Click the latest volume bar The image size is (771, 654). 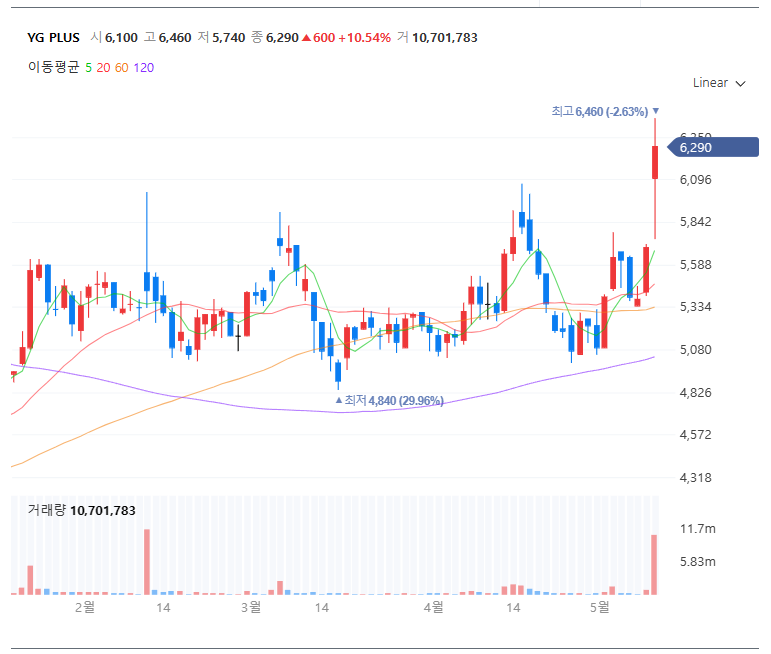654,565
